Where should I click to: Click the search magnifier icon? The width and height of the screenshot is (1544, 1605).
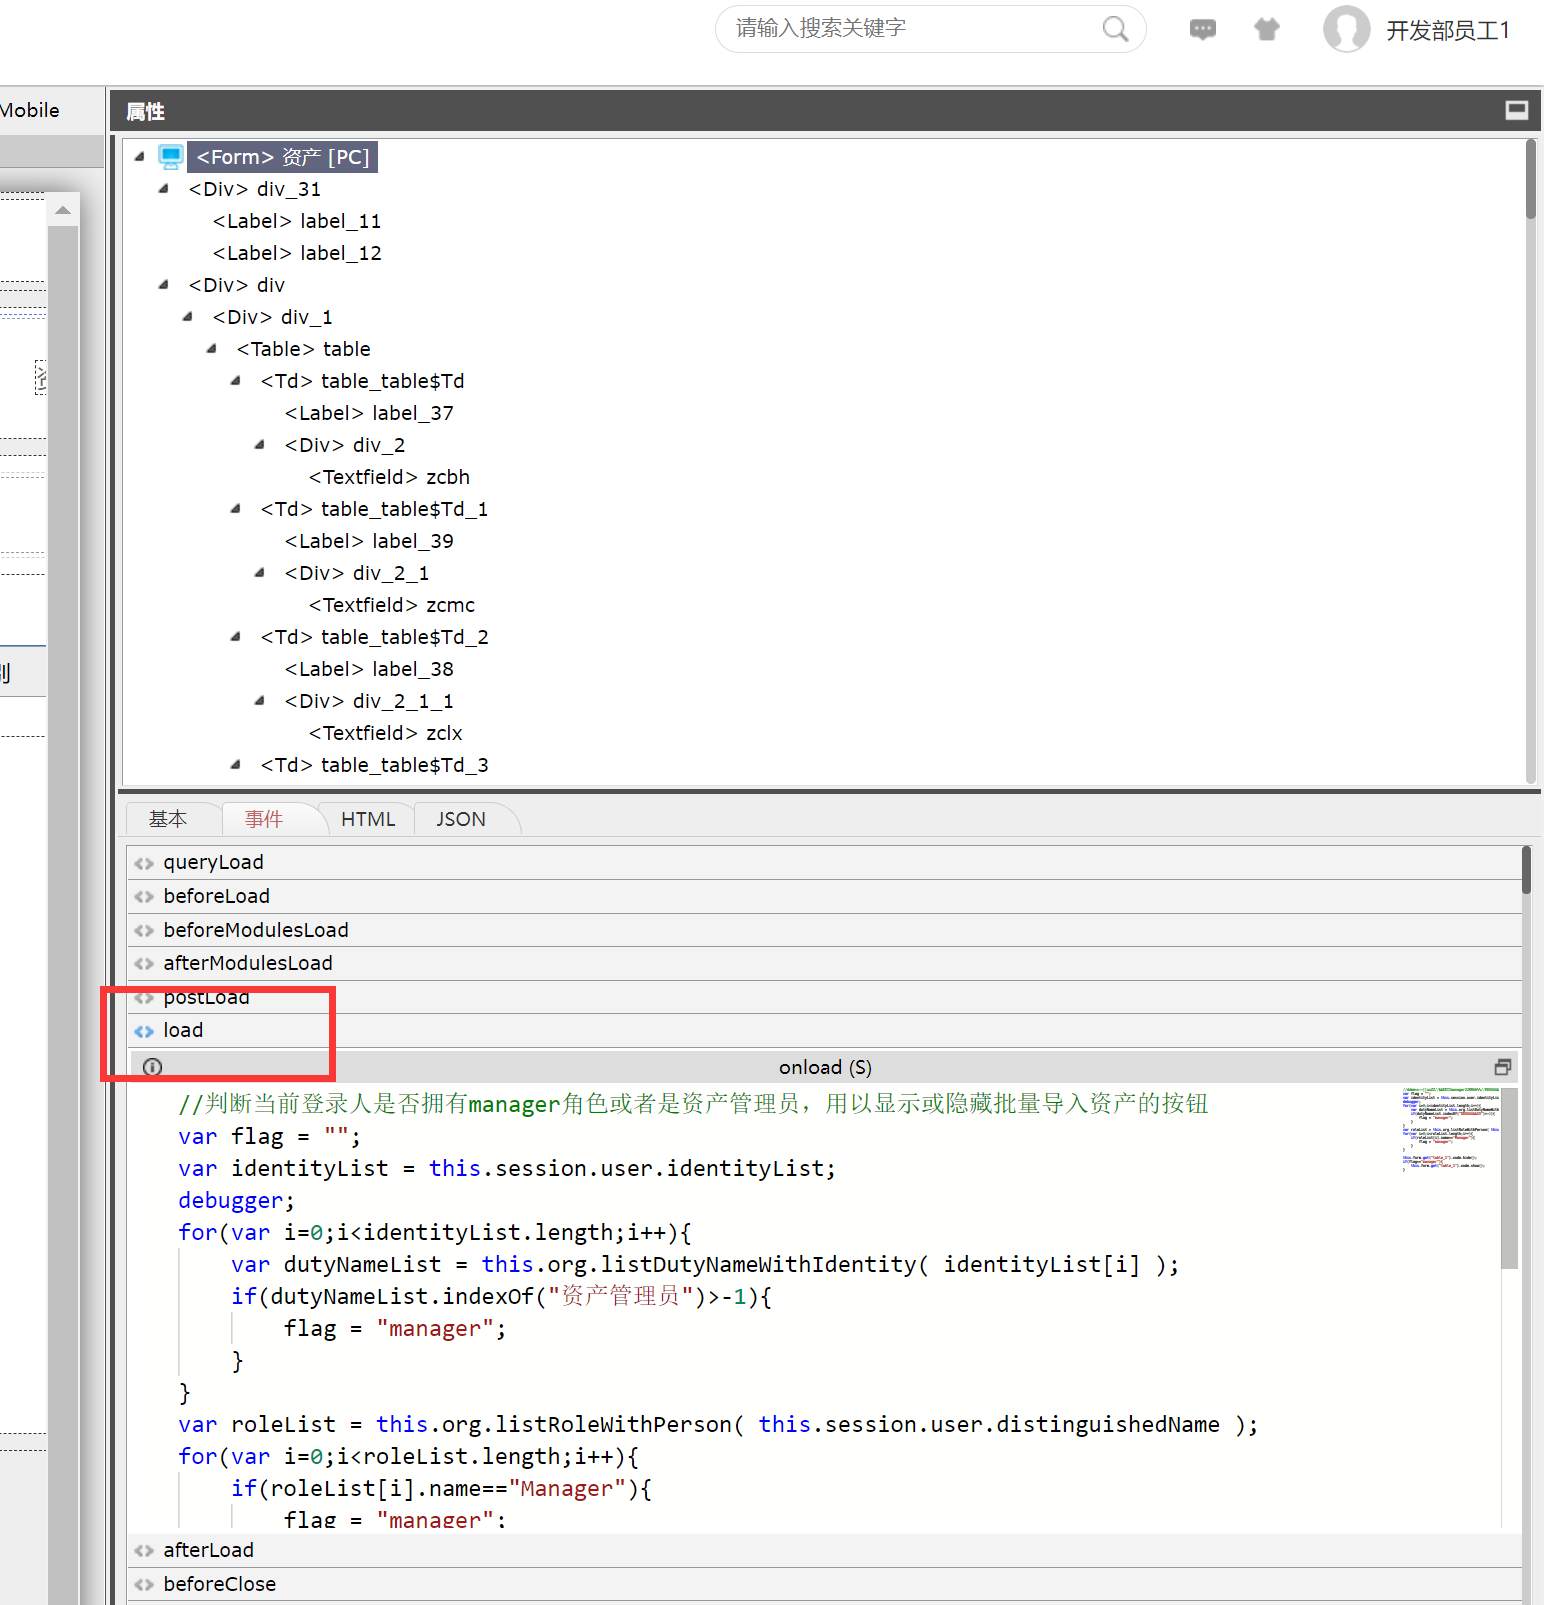click(x=1114, y=29)
